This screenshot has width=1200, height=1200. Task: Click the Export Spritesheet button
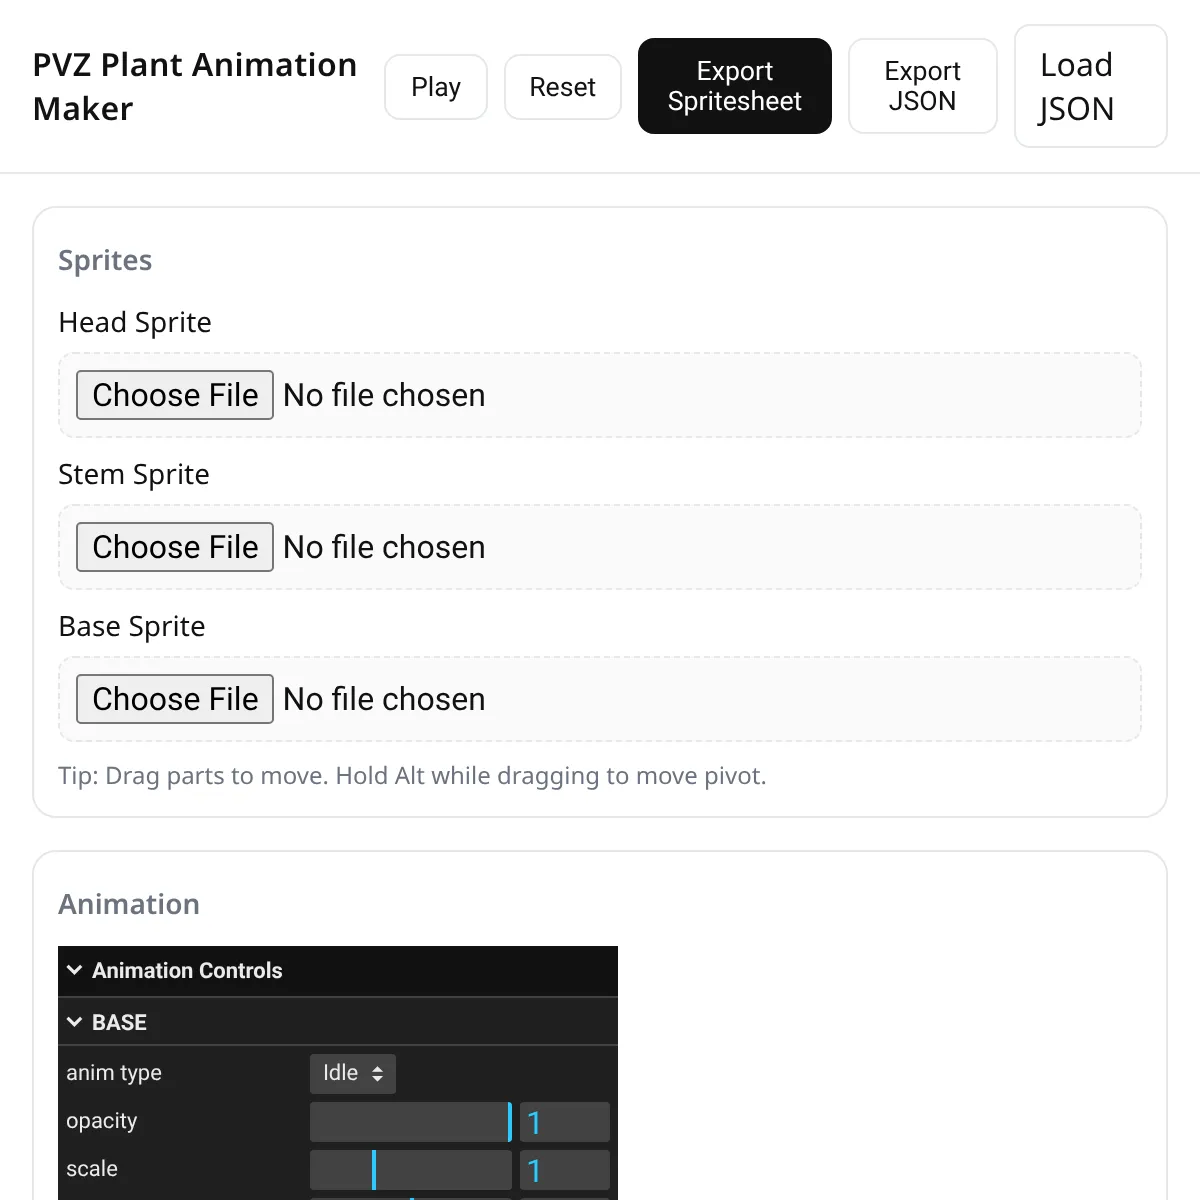(x=735, y=86)
